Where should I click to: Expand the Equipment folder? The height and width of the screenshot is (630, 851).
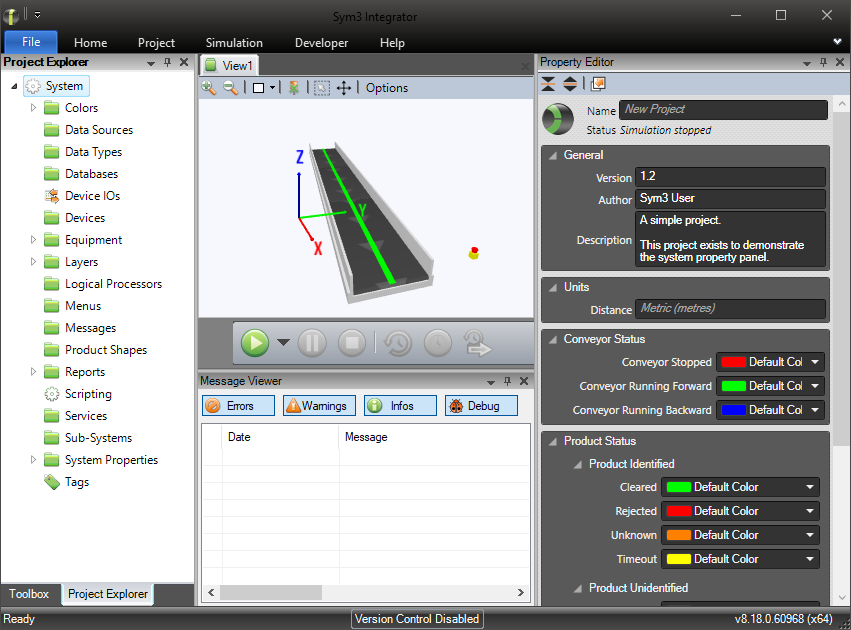(x=33, y=240)
